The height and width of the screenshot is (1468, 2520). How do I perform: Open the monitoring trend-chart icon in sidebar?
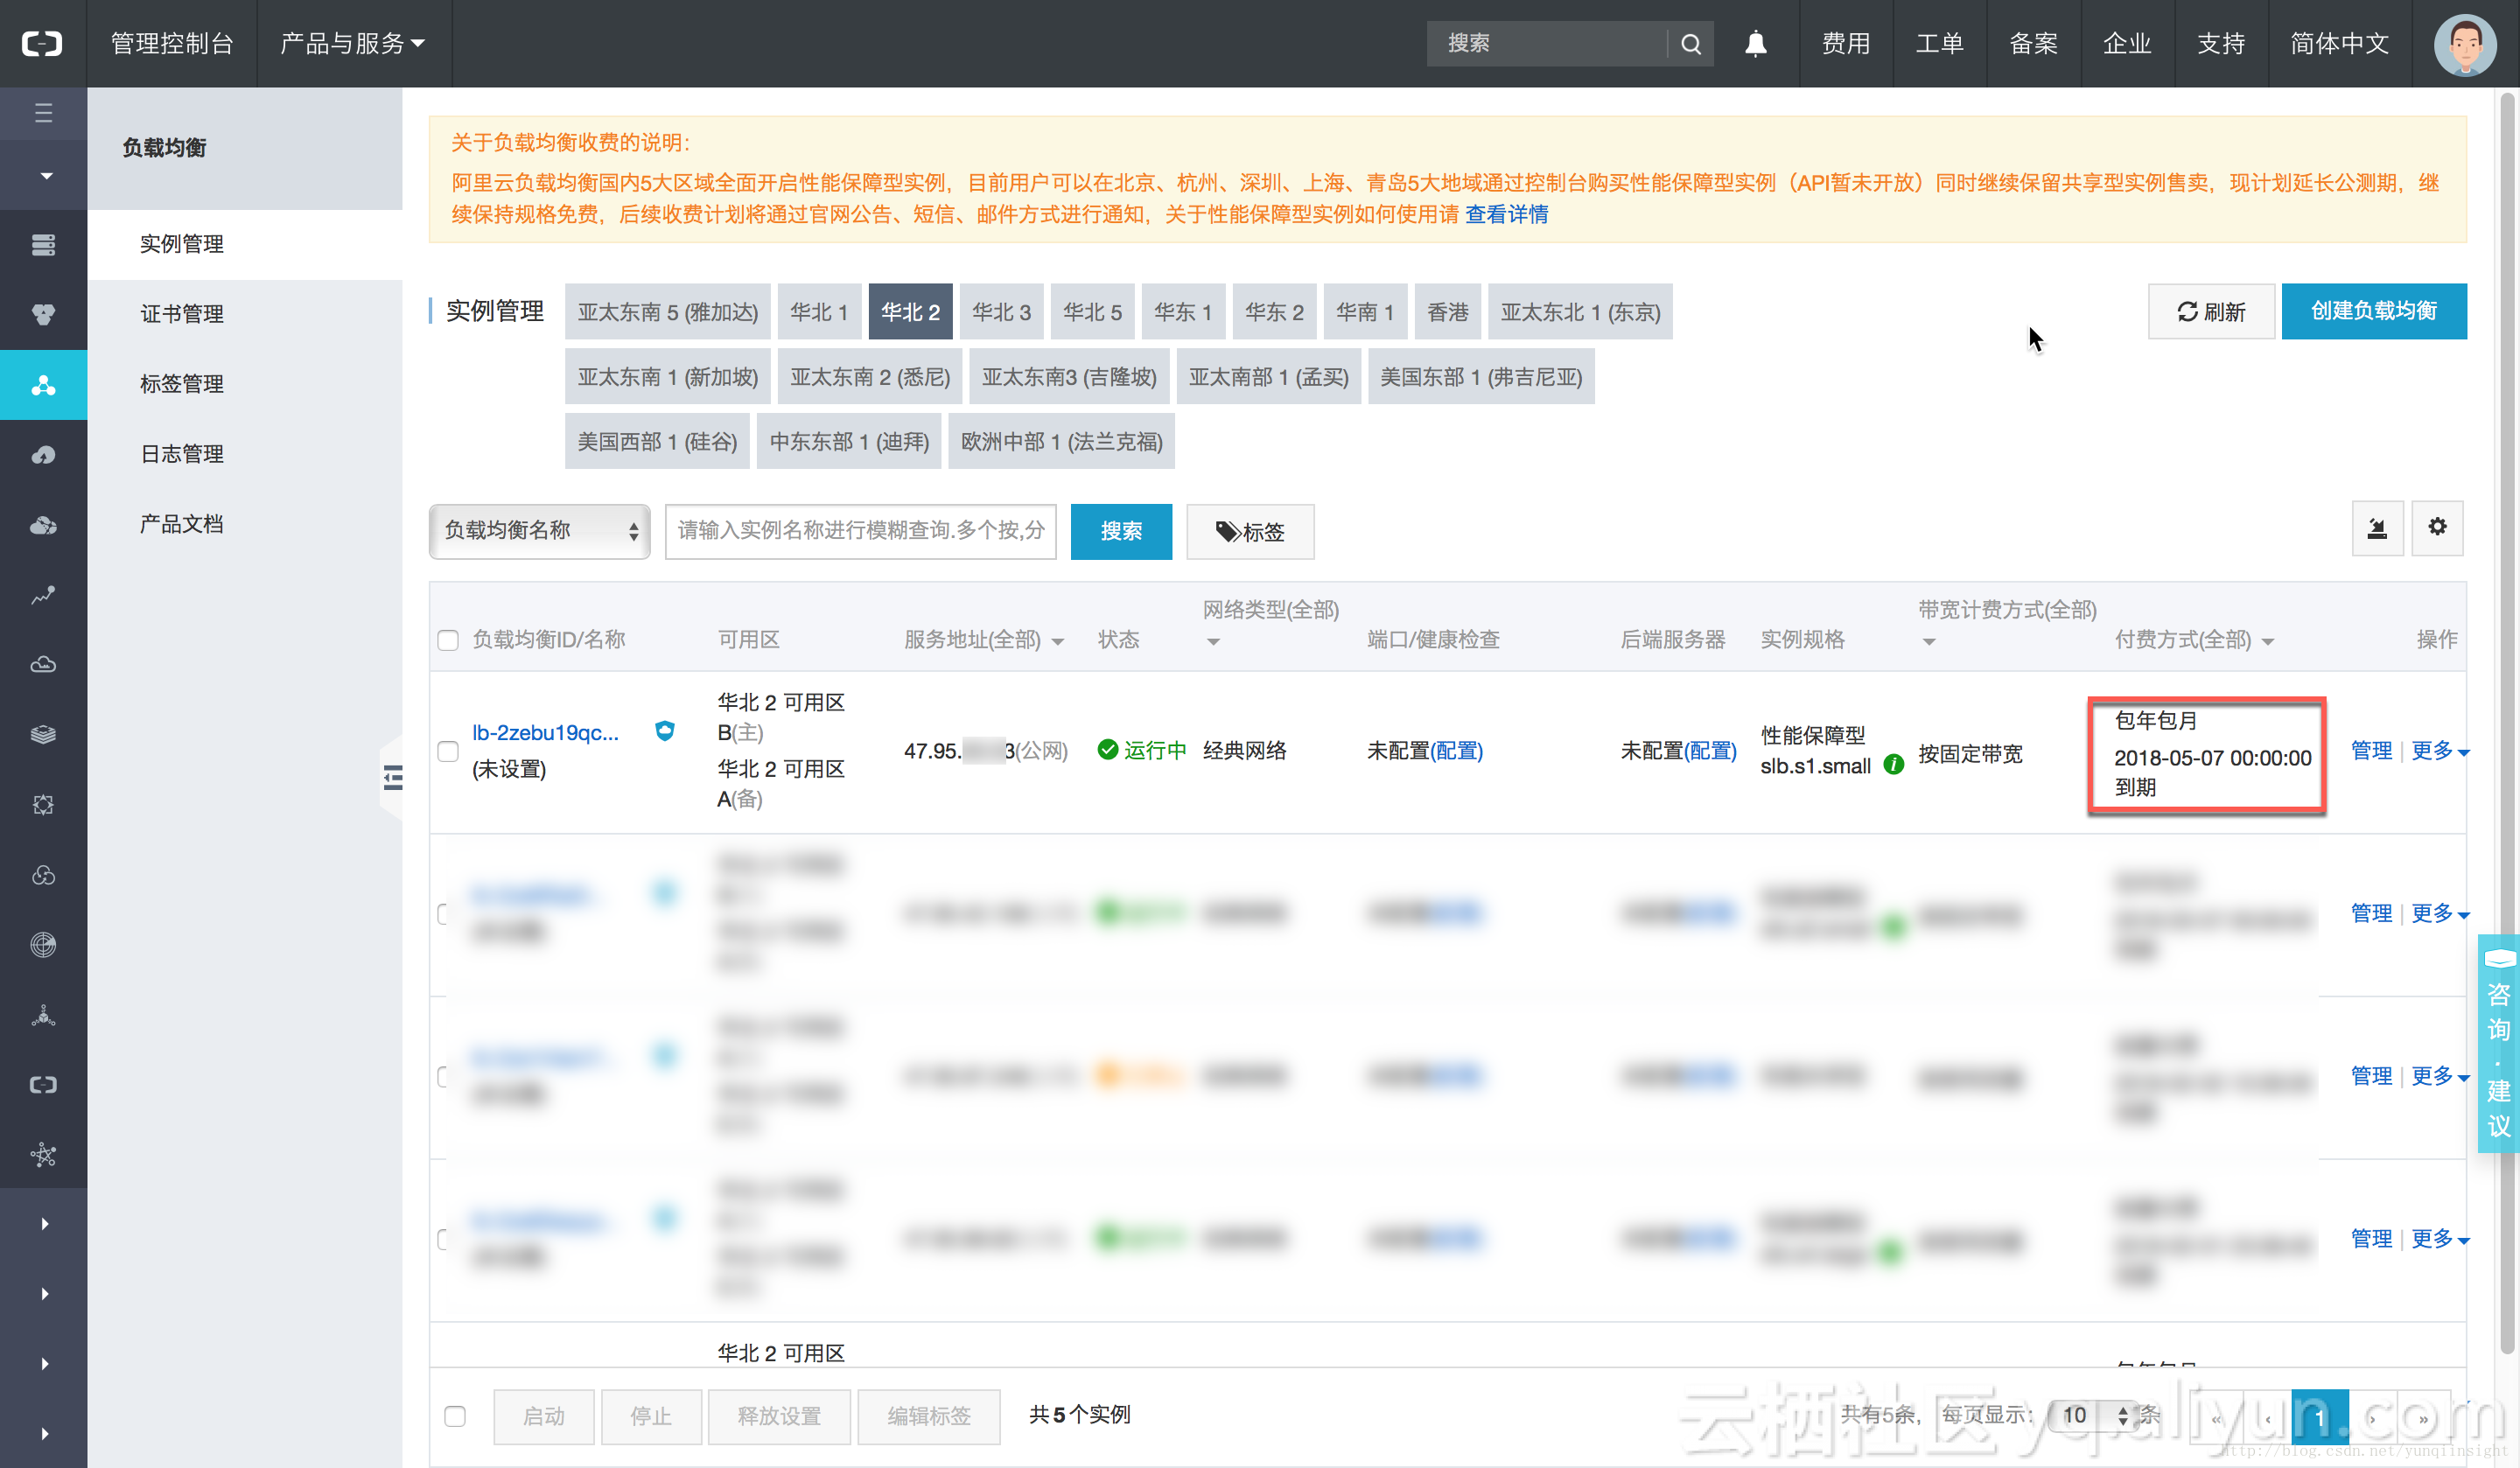[x=43, y=595]
